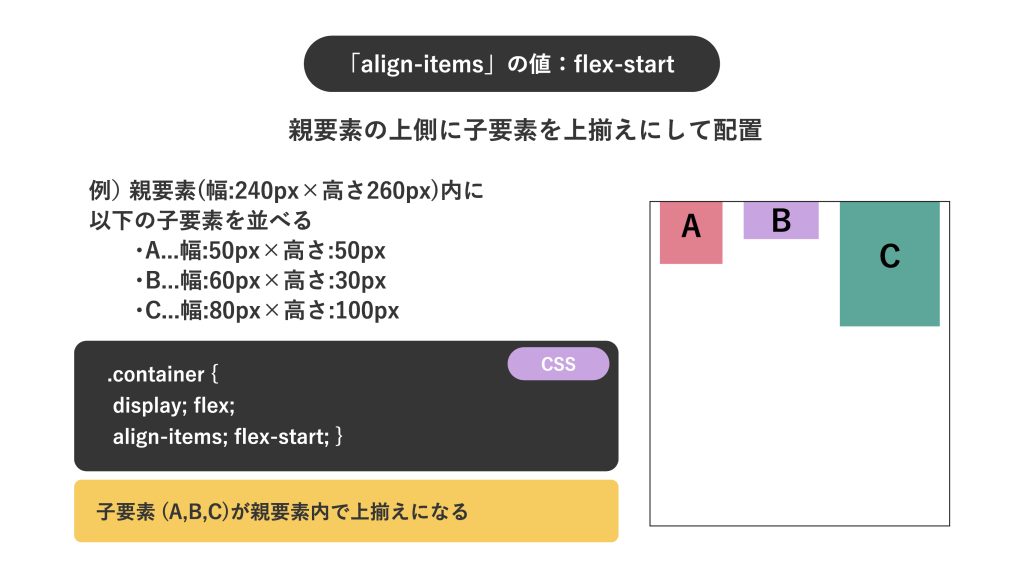The width and height of the screenshot is (1024, 574).
Task: Click the line 以下の子要素を並べる
Action: click(x=200, y=221)
